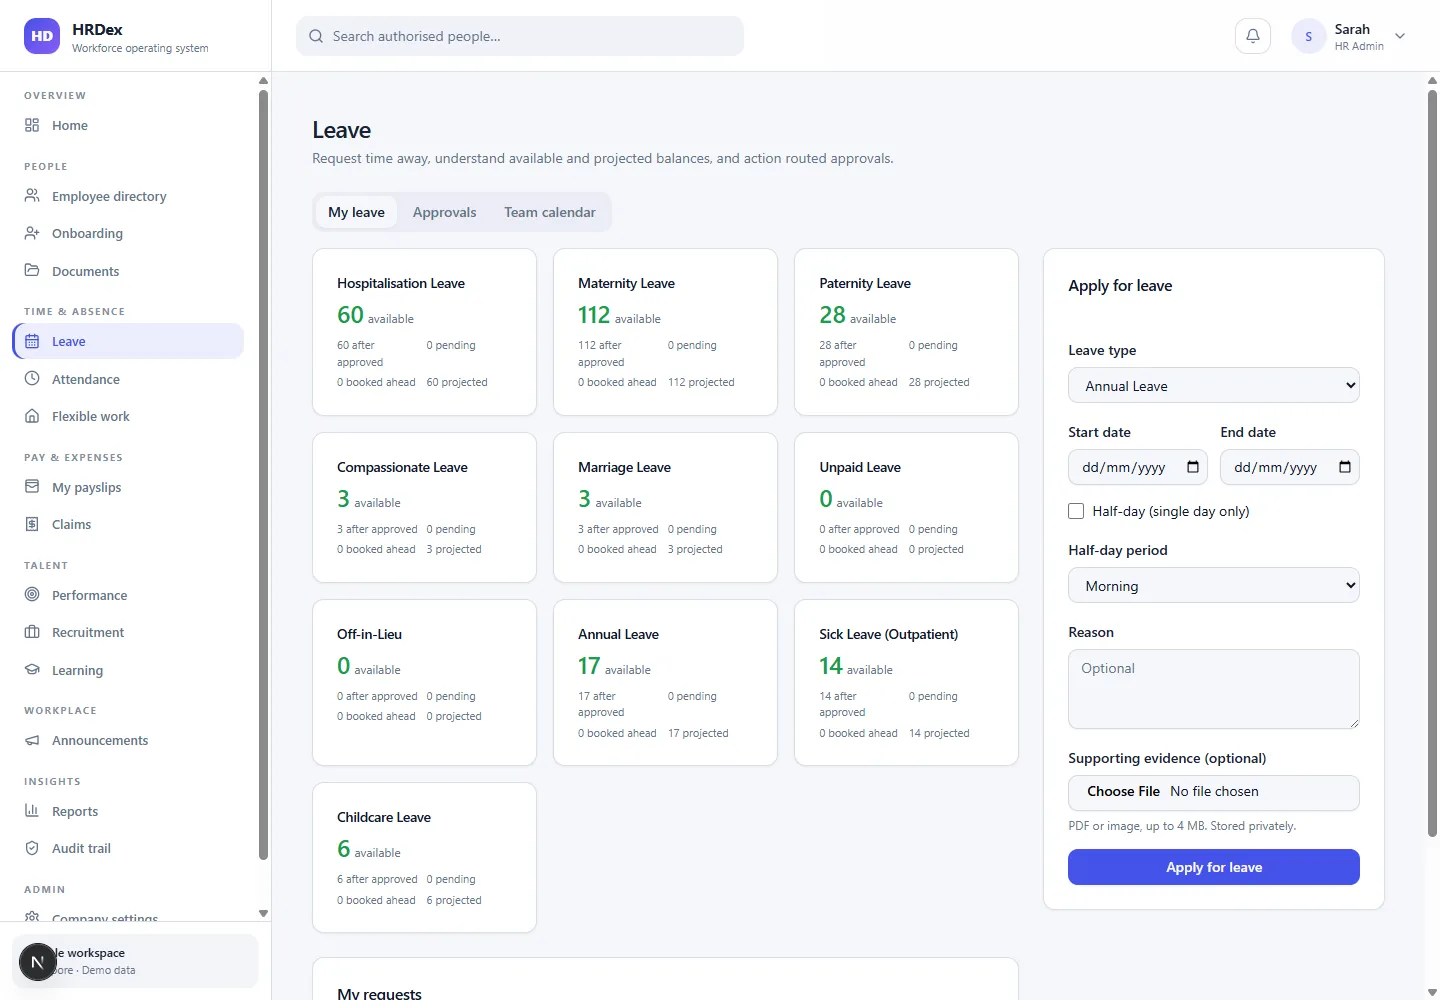Open the Recruitment link
1440x1000 pixels.
tap(128, 632)
